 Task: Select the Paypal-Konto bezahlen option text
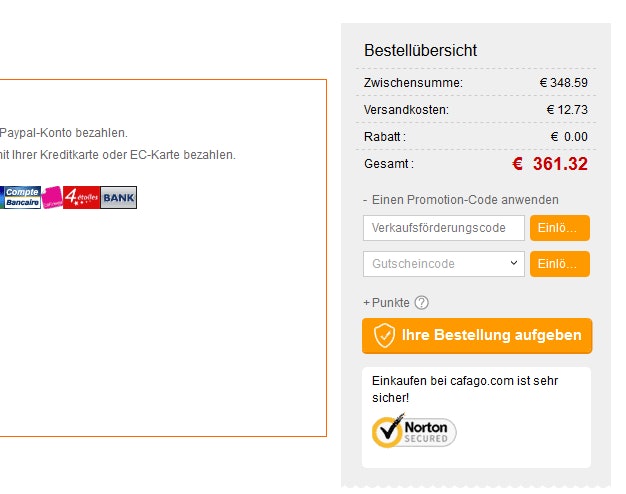pyautogui.click(x=63, y=133)
